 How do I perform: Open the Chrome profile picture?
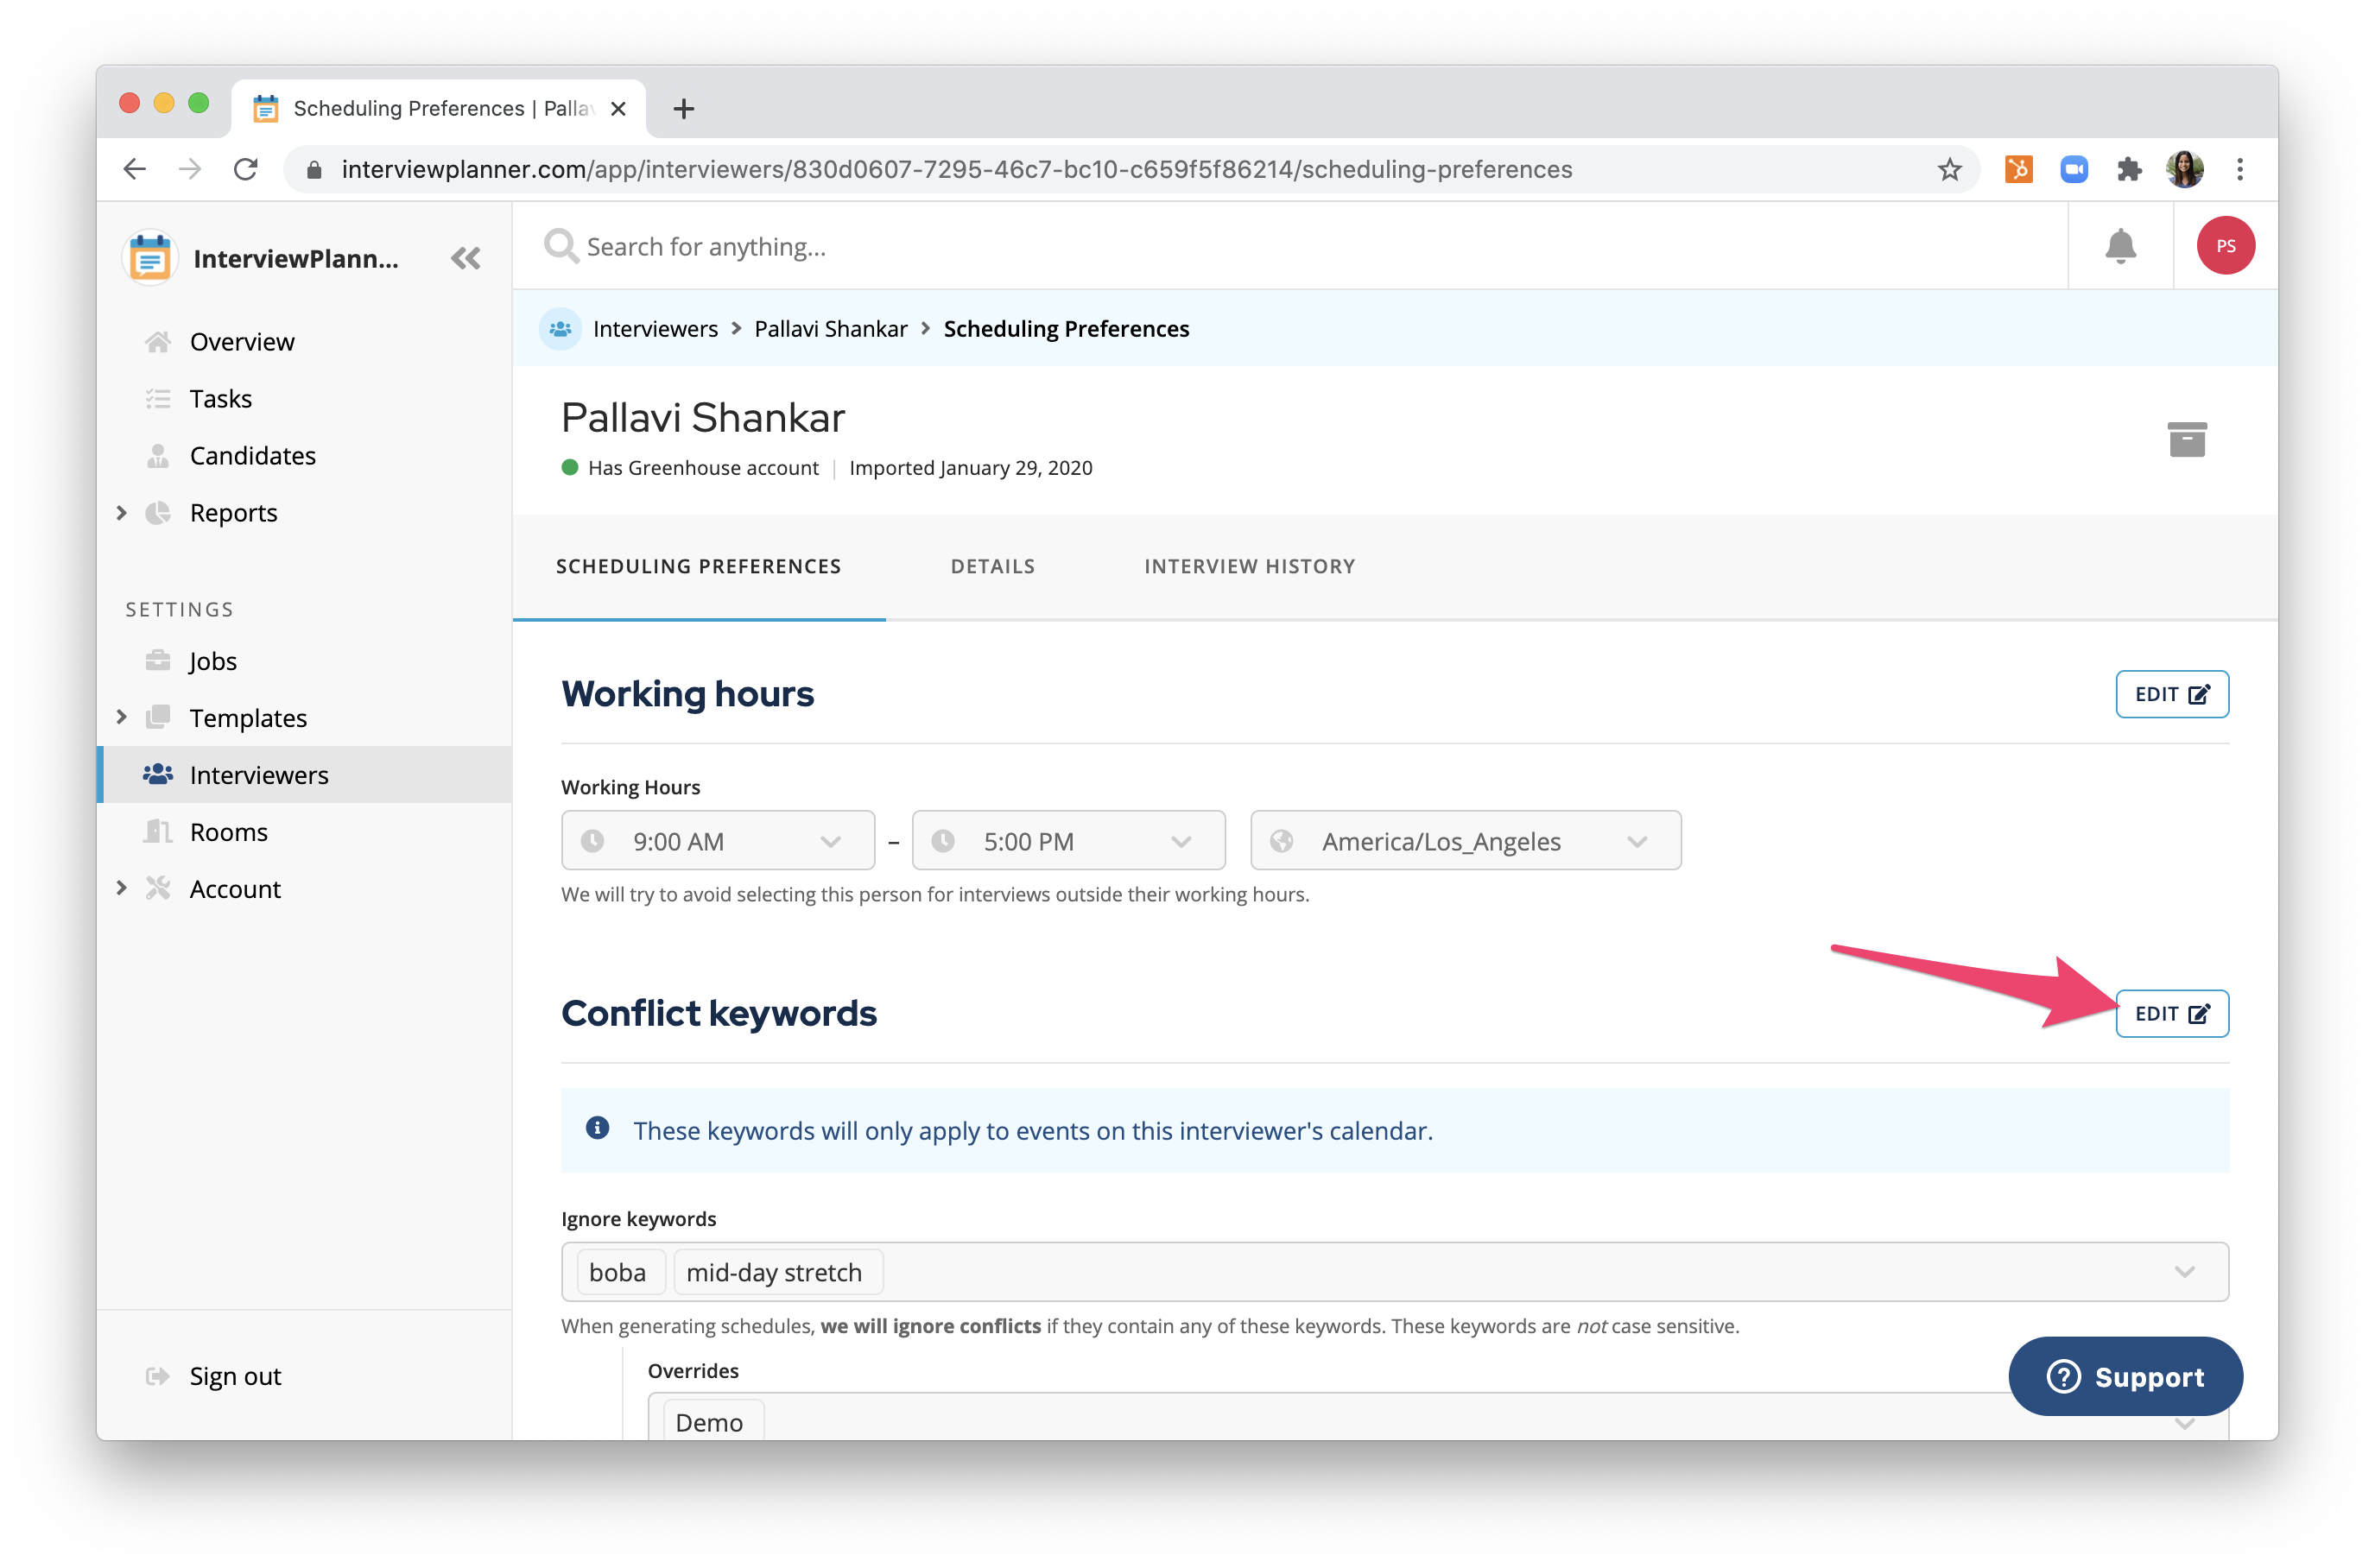[x=2184, y=169]
